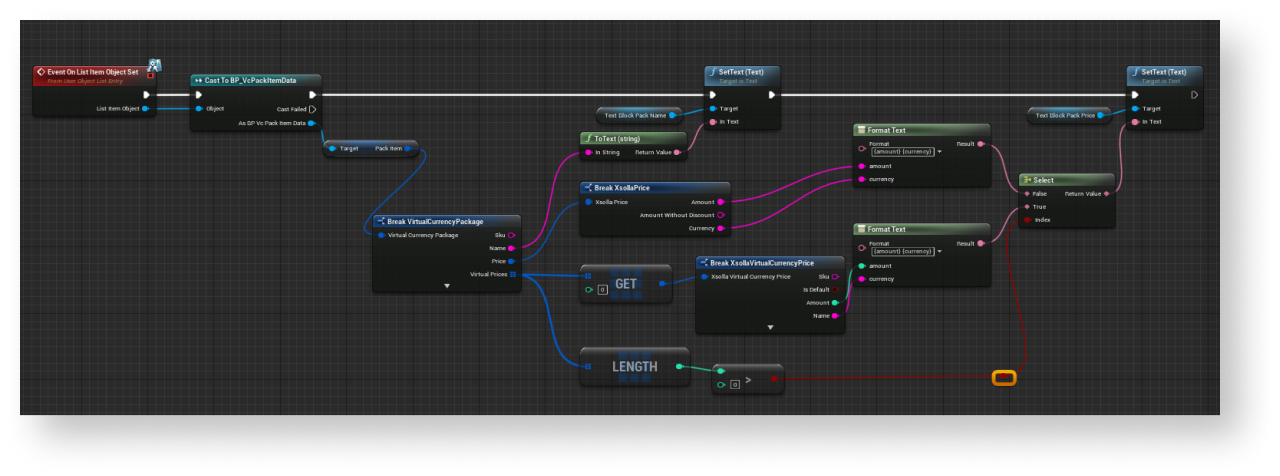The width and height of the screenshot is (1280, 476).
Task: Click the value input field on the greater-than node
Action: coord(733,385)
